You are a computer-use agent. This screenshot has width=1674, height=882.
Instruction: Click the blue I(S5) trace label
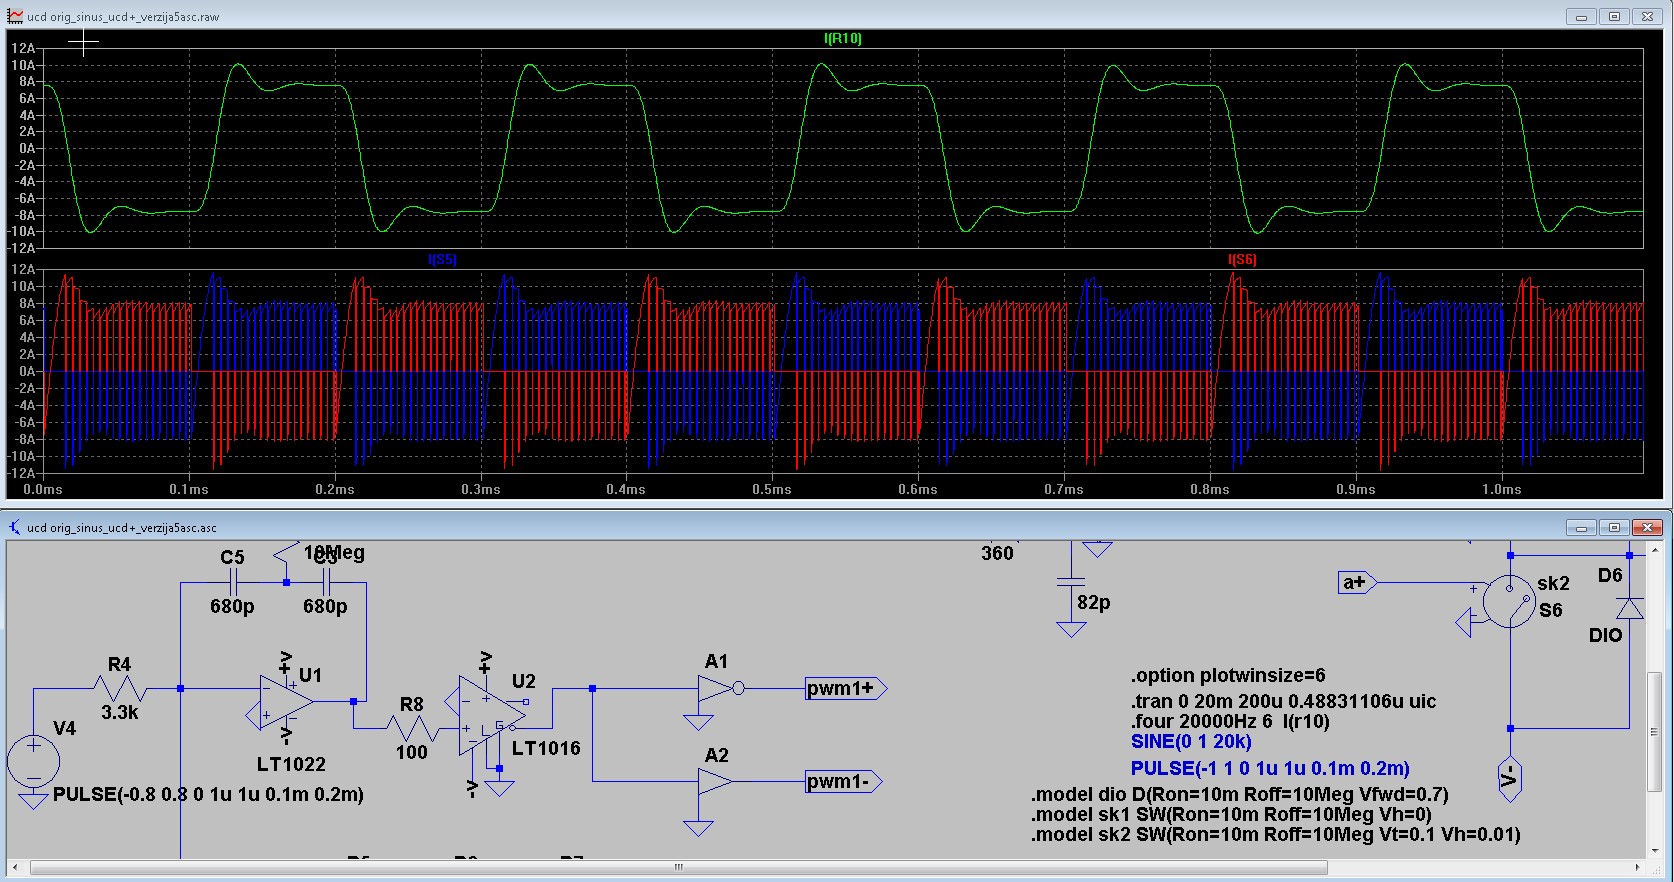tap(442, 259)
